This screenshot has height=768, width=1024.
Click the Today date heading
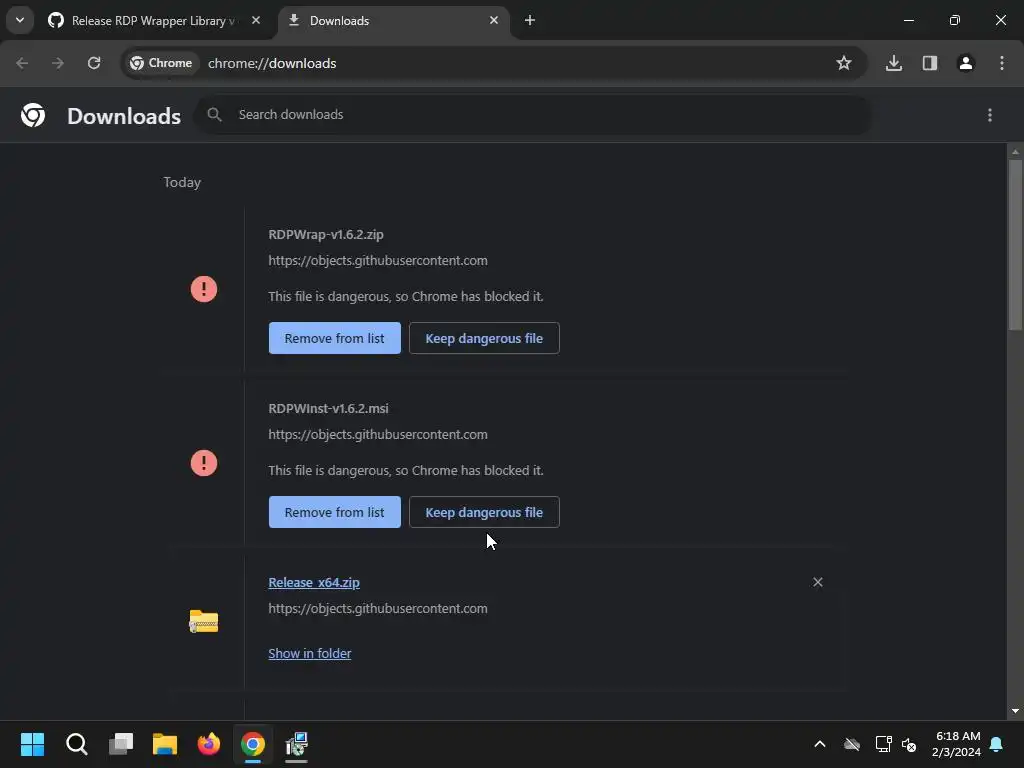(182, 182)
